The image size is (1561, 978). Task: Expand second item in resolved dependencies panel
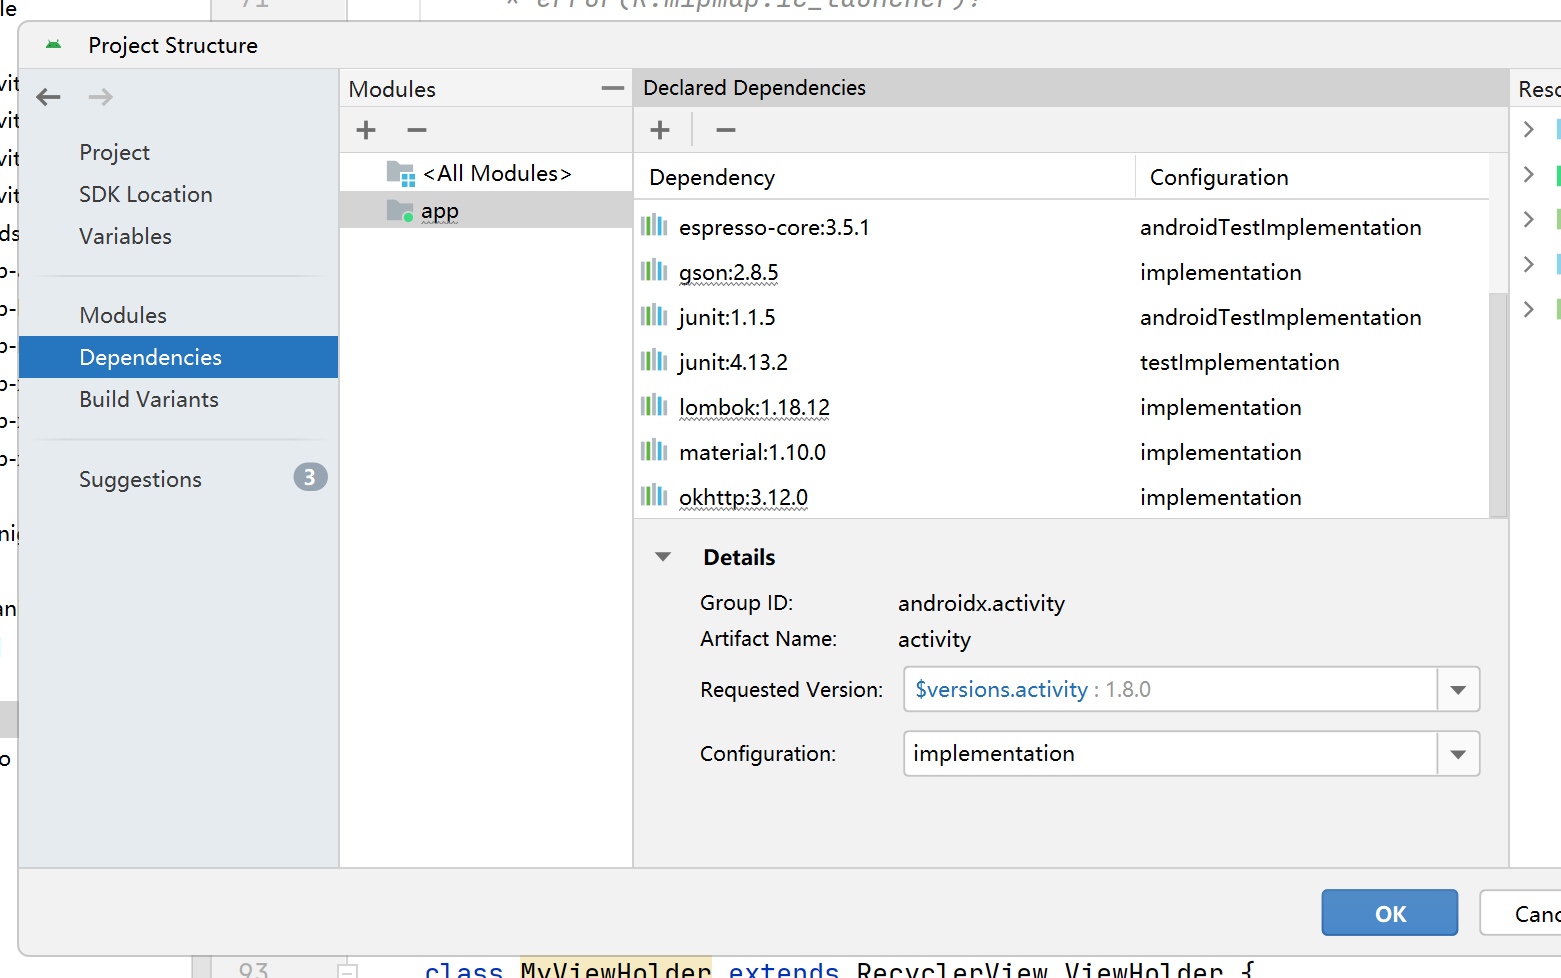click(1528, 174)
